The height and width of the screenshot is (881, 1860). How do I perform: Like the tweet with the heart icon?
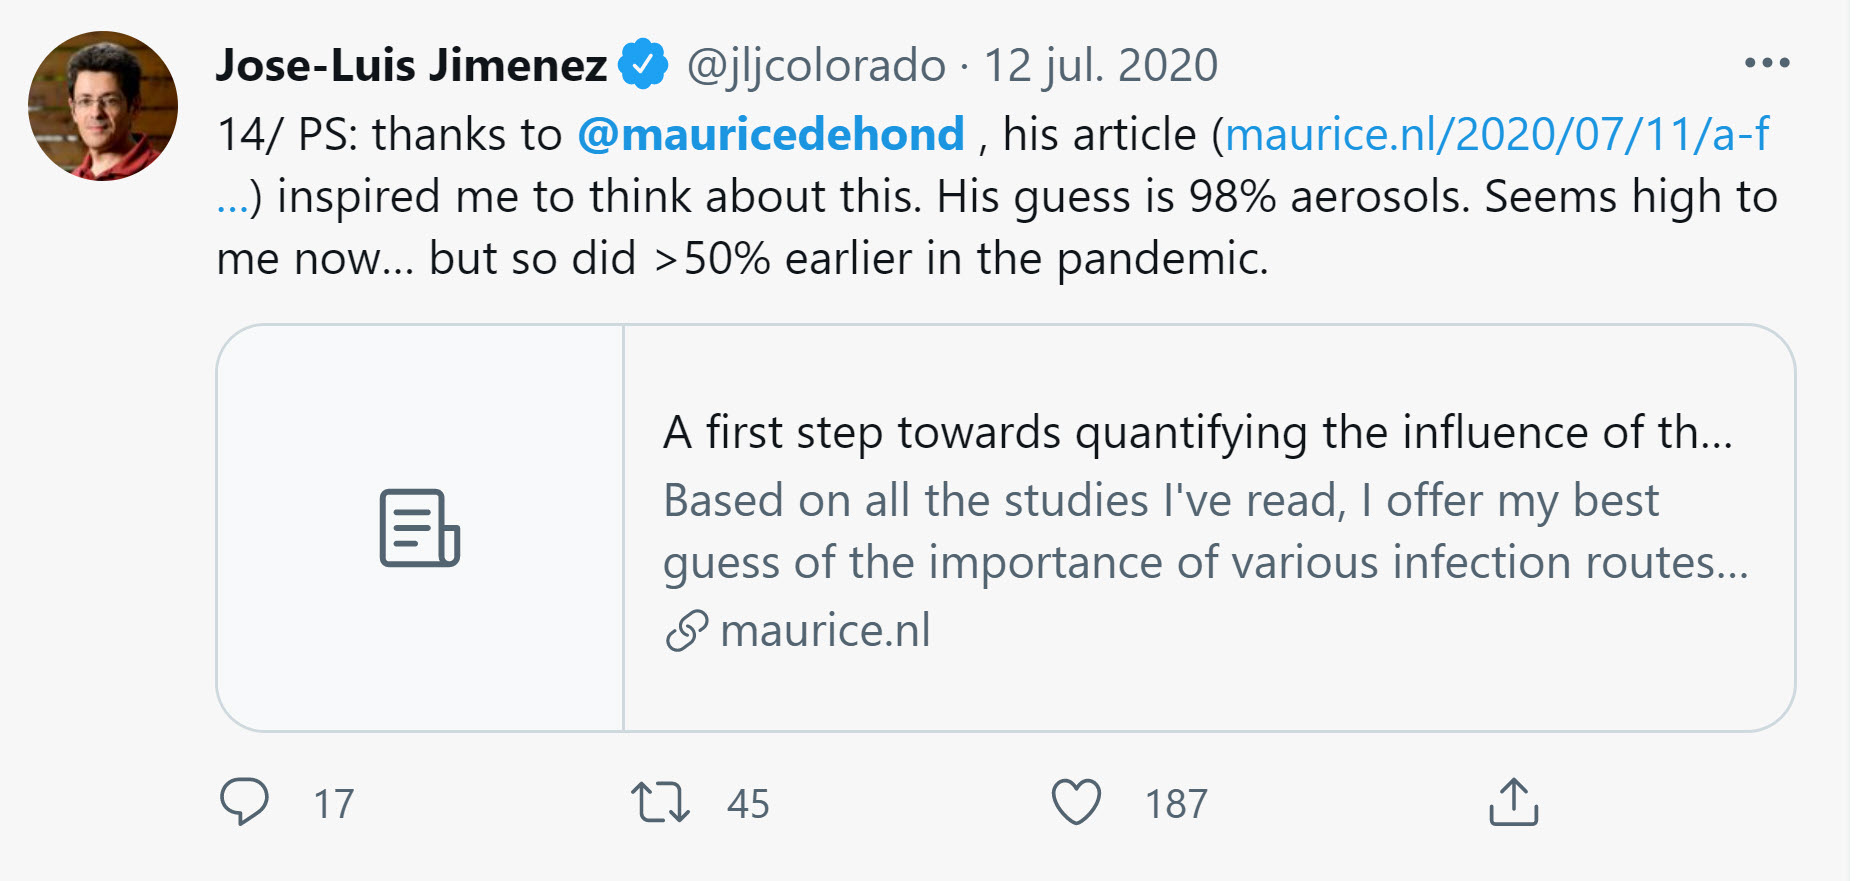[1076, 802]
